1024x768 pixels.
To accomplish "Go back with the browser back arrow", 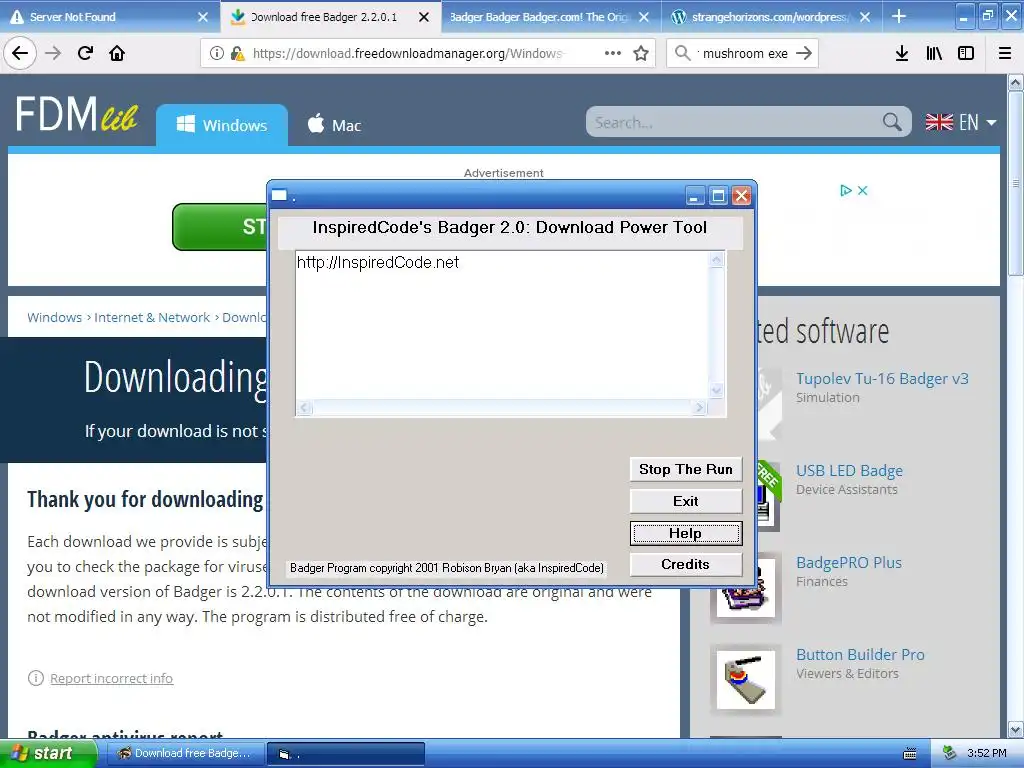I will pos(20,53).
